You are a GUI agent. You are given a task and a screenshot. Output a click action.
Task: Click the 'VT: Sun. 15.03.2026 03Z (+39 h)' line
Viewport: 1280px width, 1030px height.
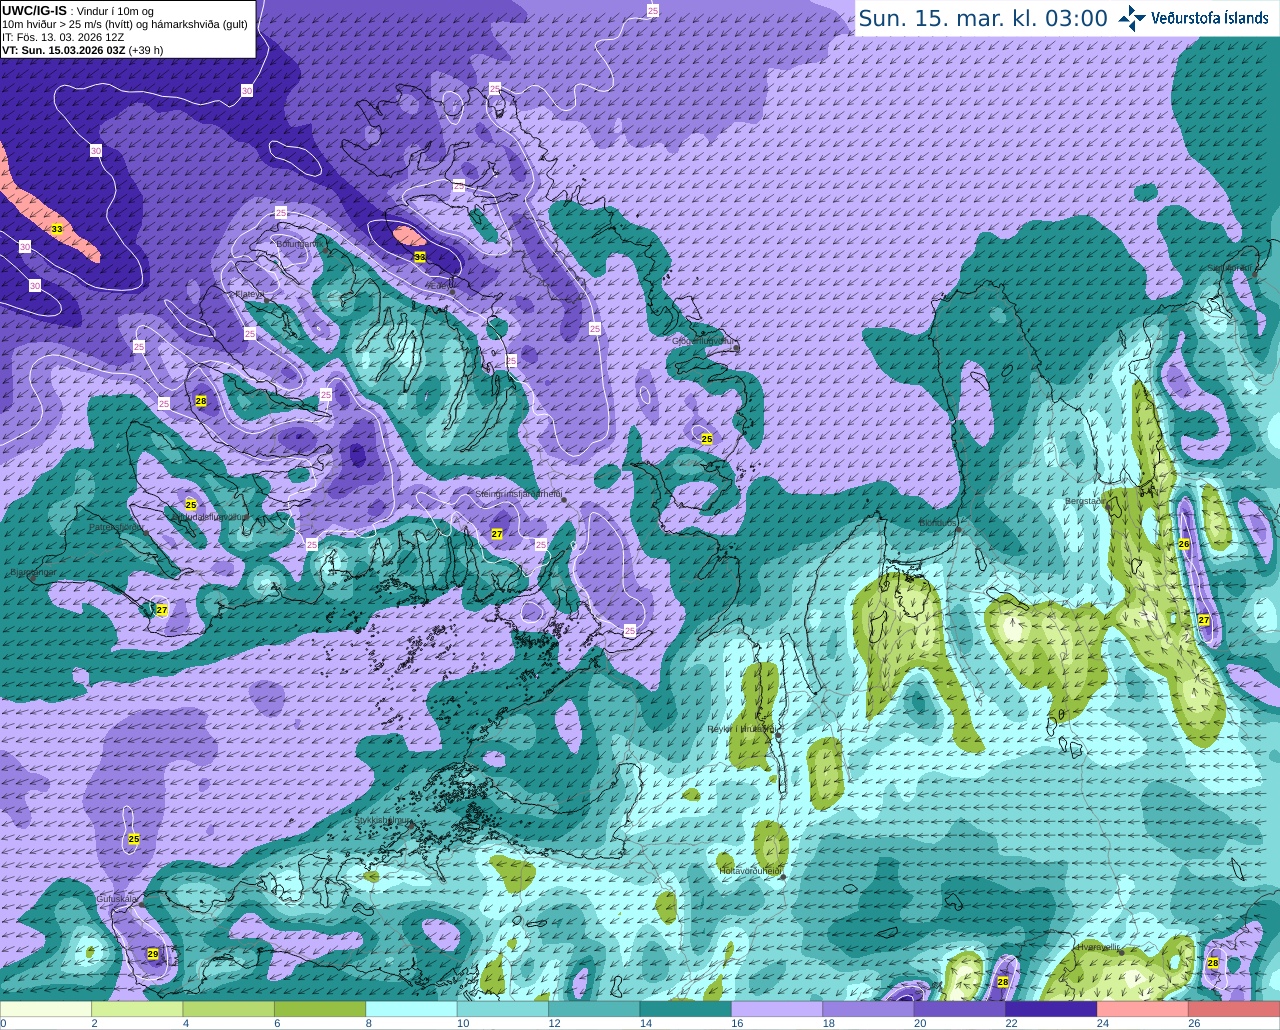click(82, 50)
